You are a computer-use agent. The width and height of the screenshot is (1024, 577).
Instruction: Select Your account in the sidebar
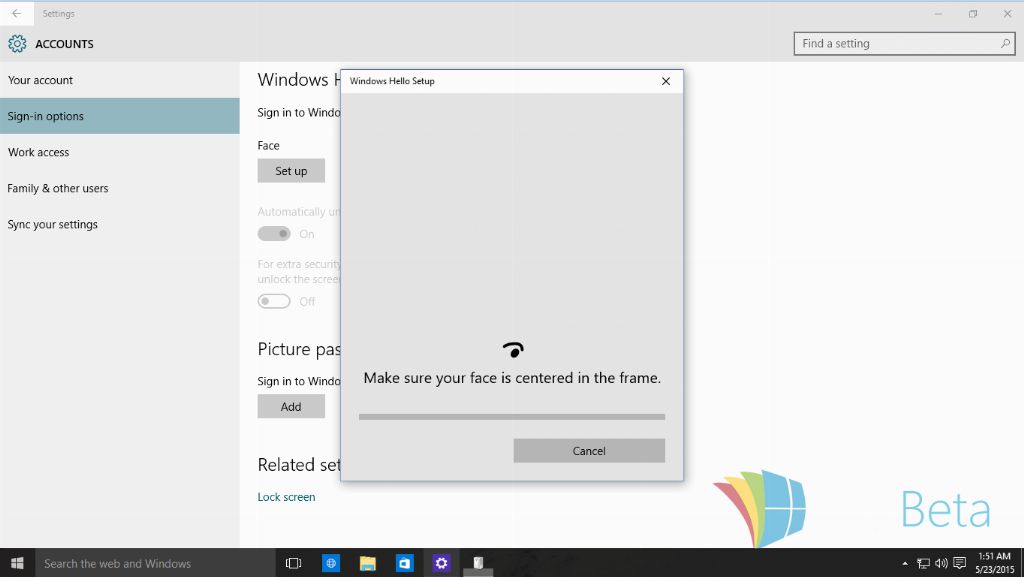40,80
